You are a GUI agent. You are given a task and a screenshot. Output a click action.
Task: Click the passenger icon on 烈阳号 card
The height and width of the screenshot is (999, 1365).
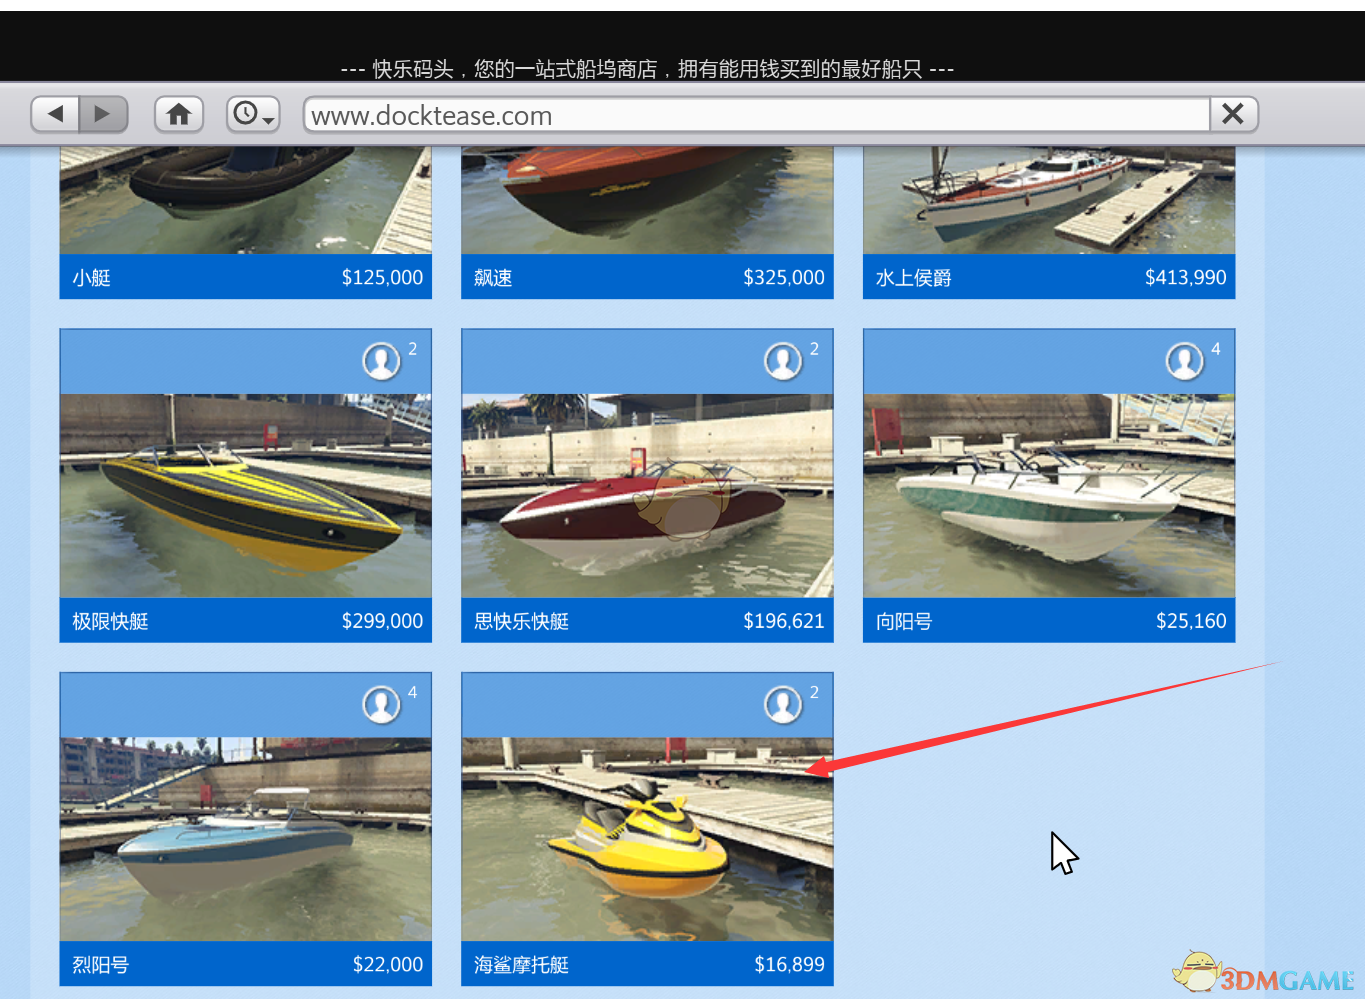pyautogui.click(x=381, y=705)
